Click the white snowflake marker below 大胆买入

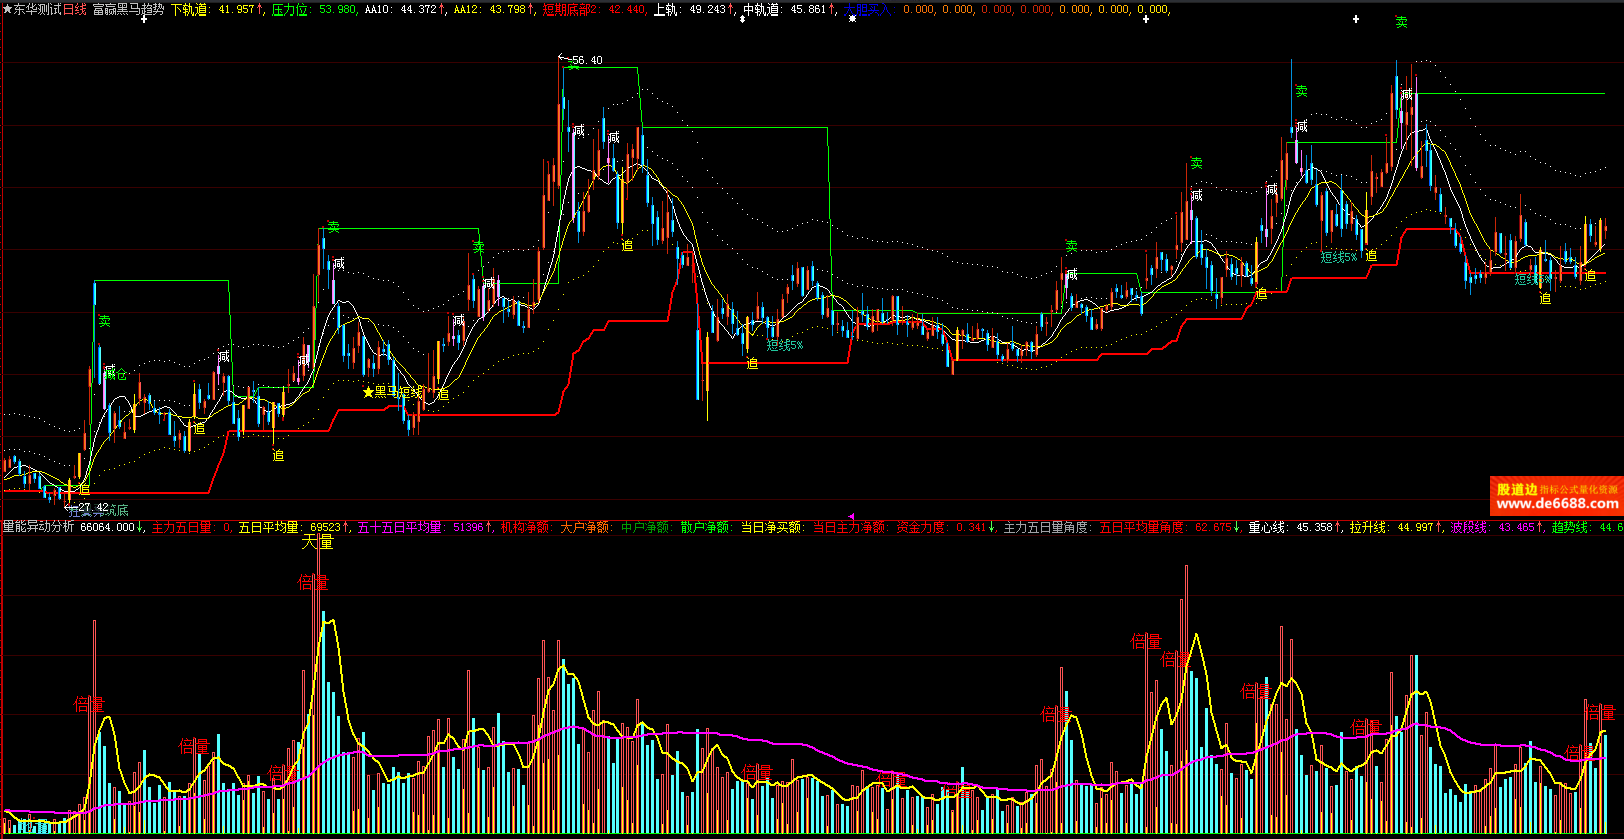(x=852, y=19)
